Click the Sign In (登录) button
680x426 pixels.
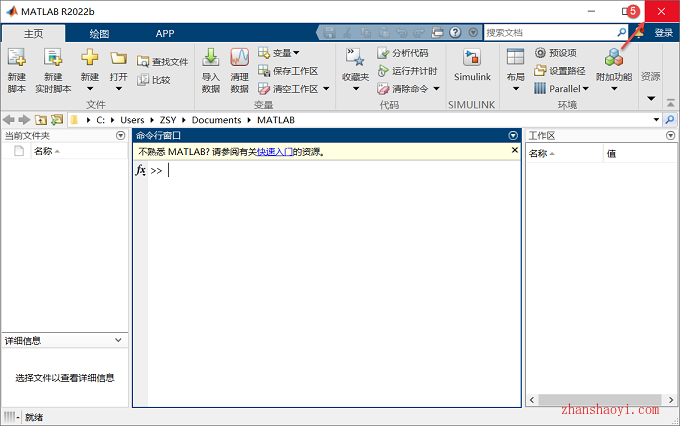(x=664, y=33)
